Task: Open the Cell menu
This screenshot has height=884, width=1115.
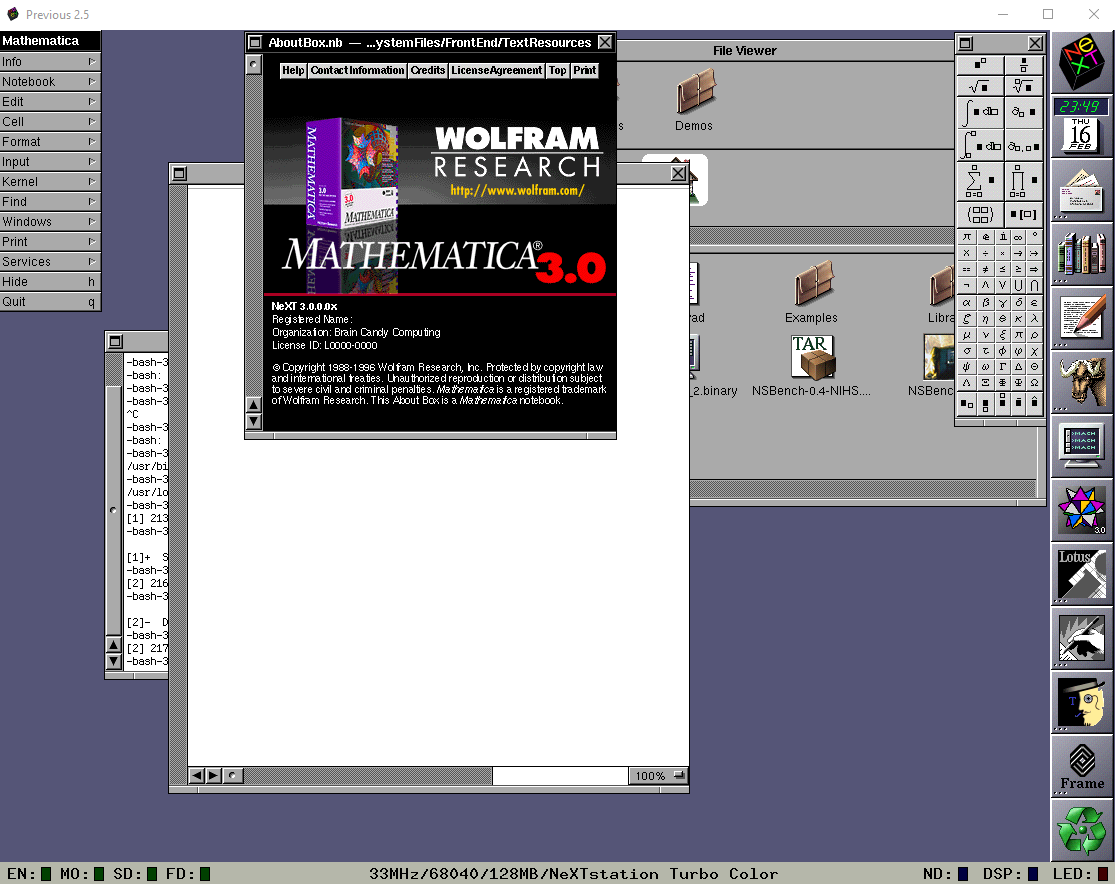Action: coord(50,122)
